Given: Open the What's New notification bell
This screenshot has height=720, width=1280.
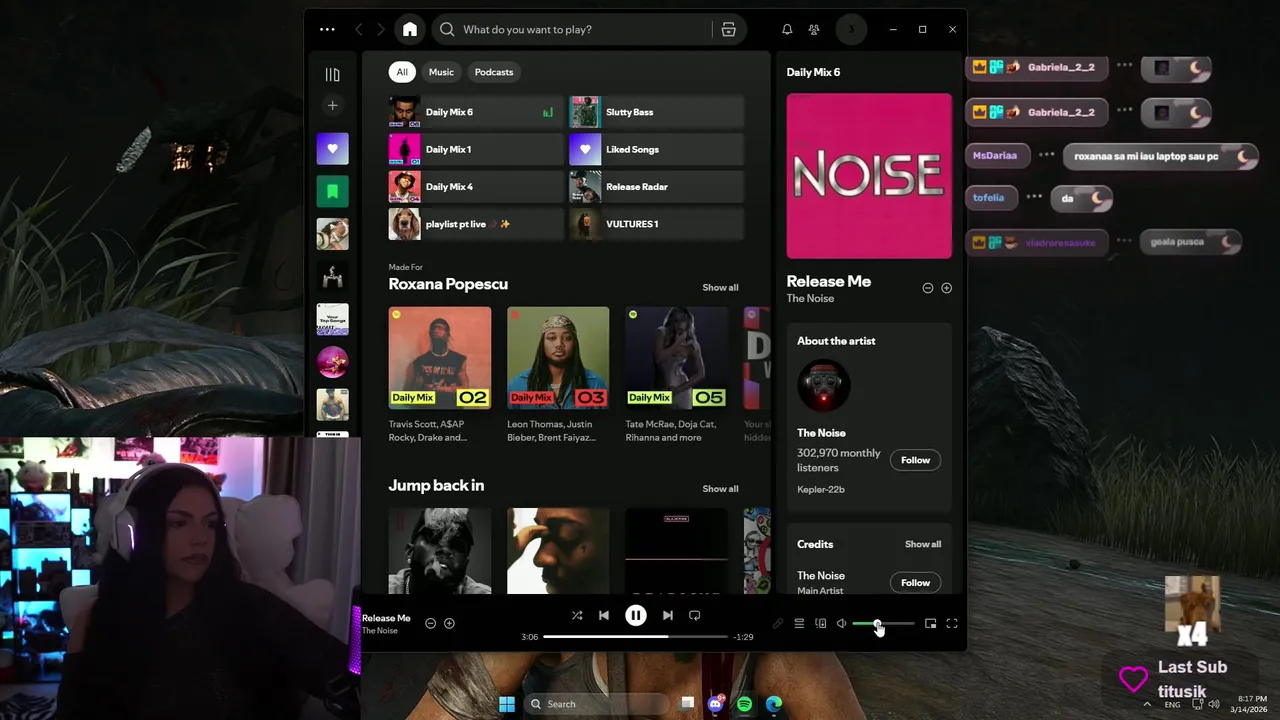Looking at the screenshot, I should [x=787, y=30].
